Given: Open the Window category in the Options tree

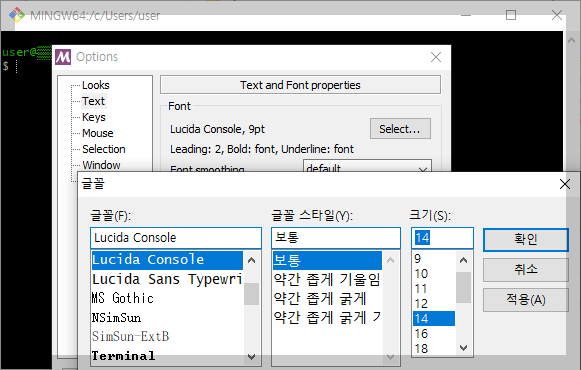Looking at the screenshot, I should pos(101,165).
